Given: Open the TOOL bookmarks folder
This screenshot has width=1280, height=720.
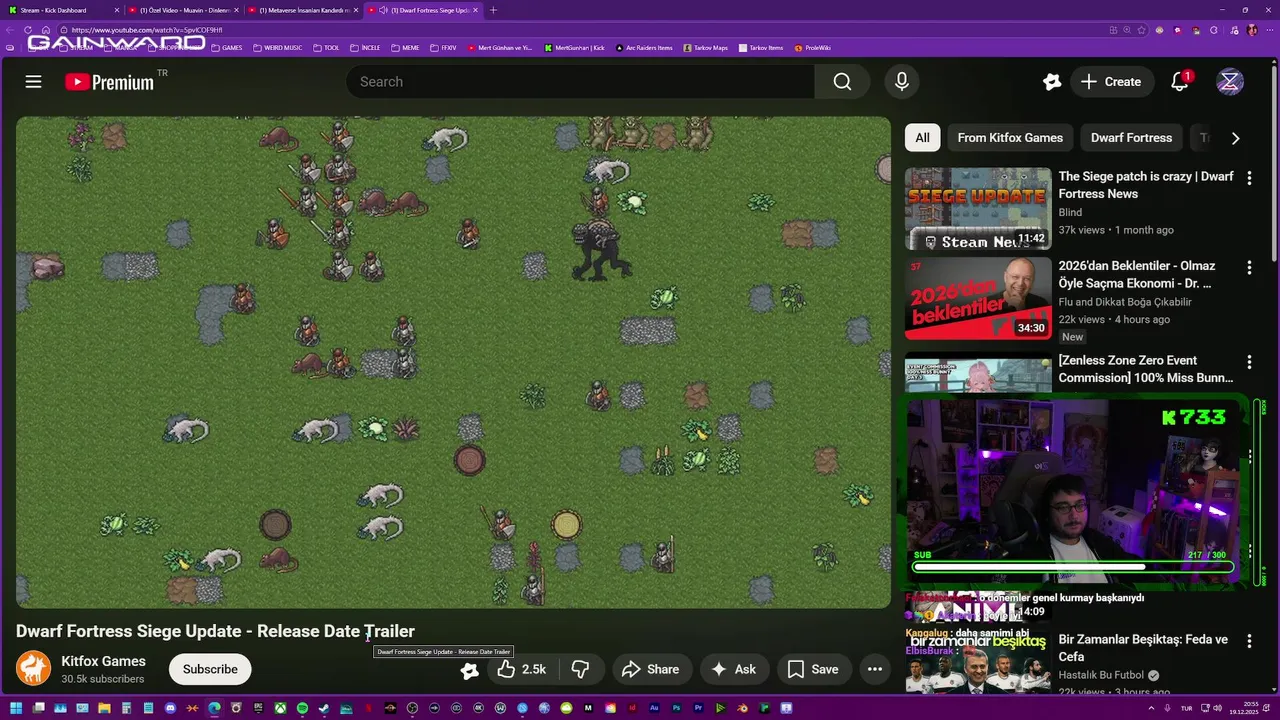Looking at the screenshot, I should tap(327, 48).
